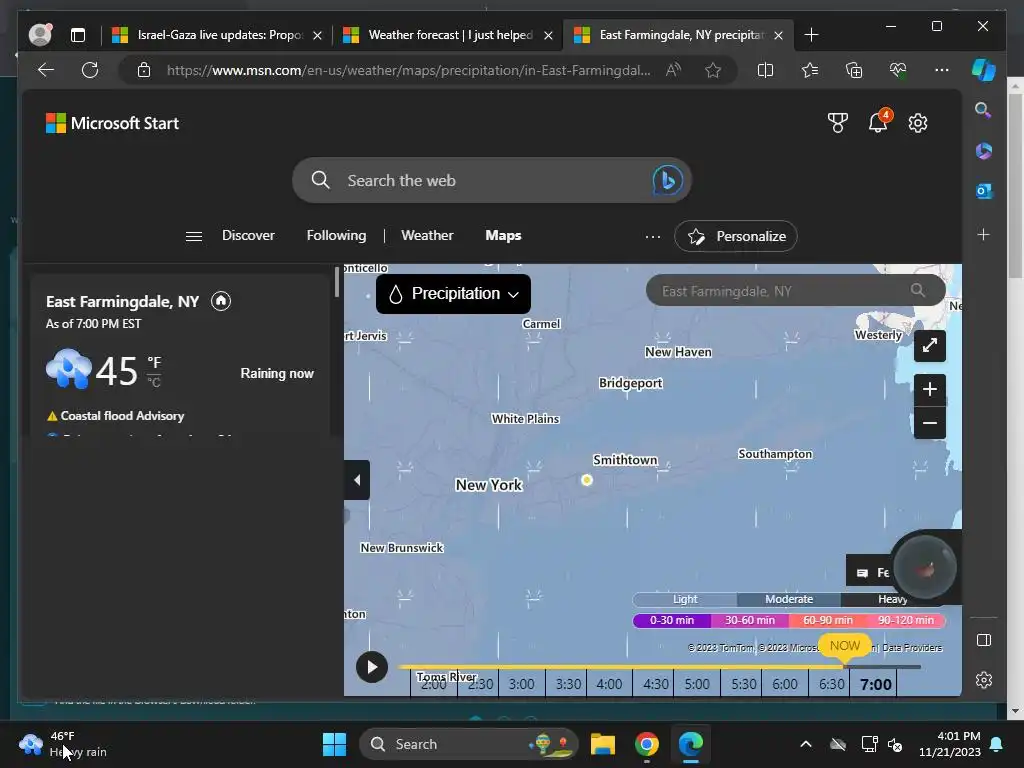Open Edge sidebar settings gear
1024x768 pixels.
click(984, 680)
